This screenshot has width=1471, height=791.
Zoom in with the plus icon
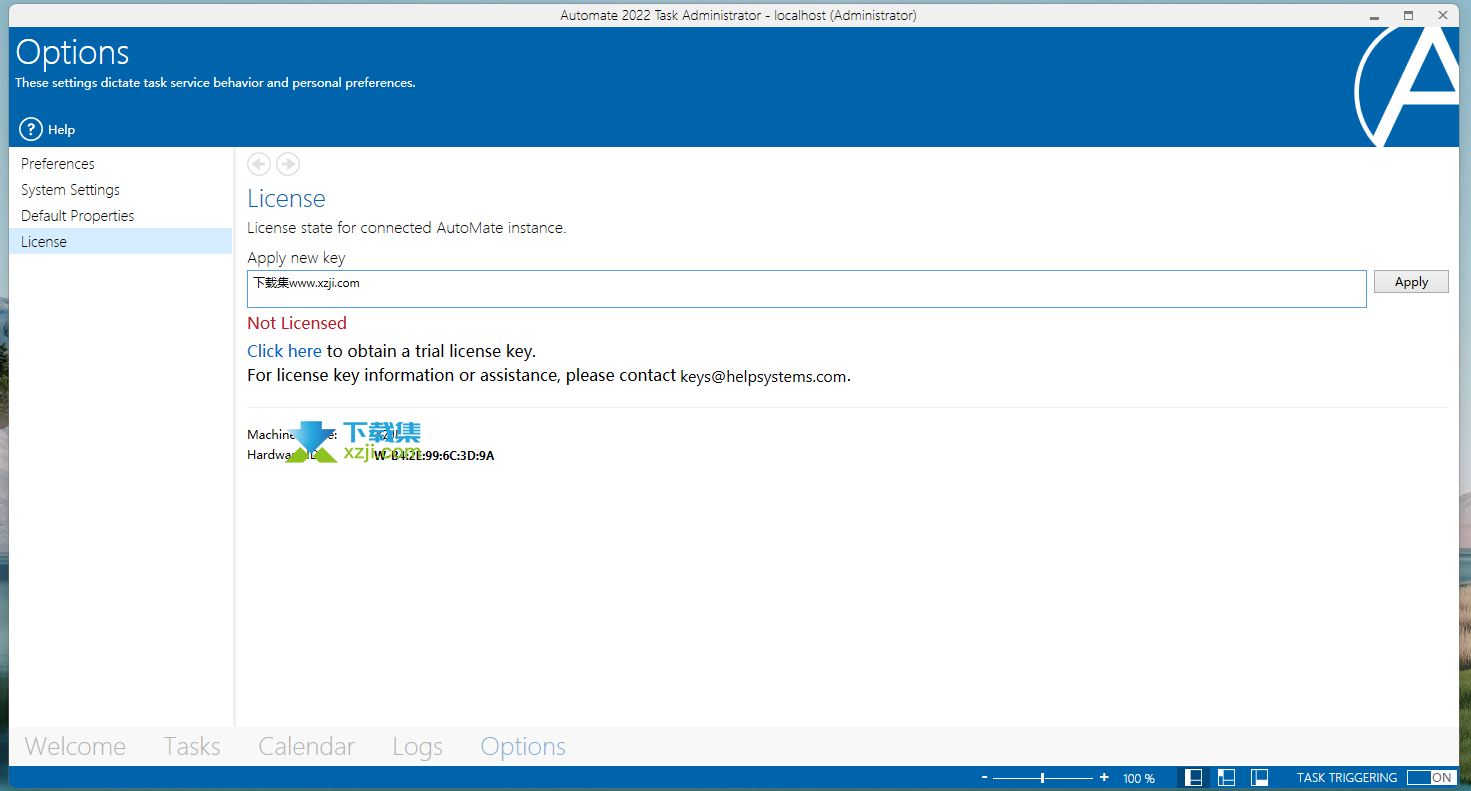tap(1104, 778)
